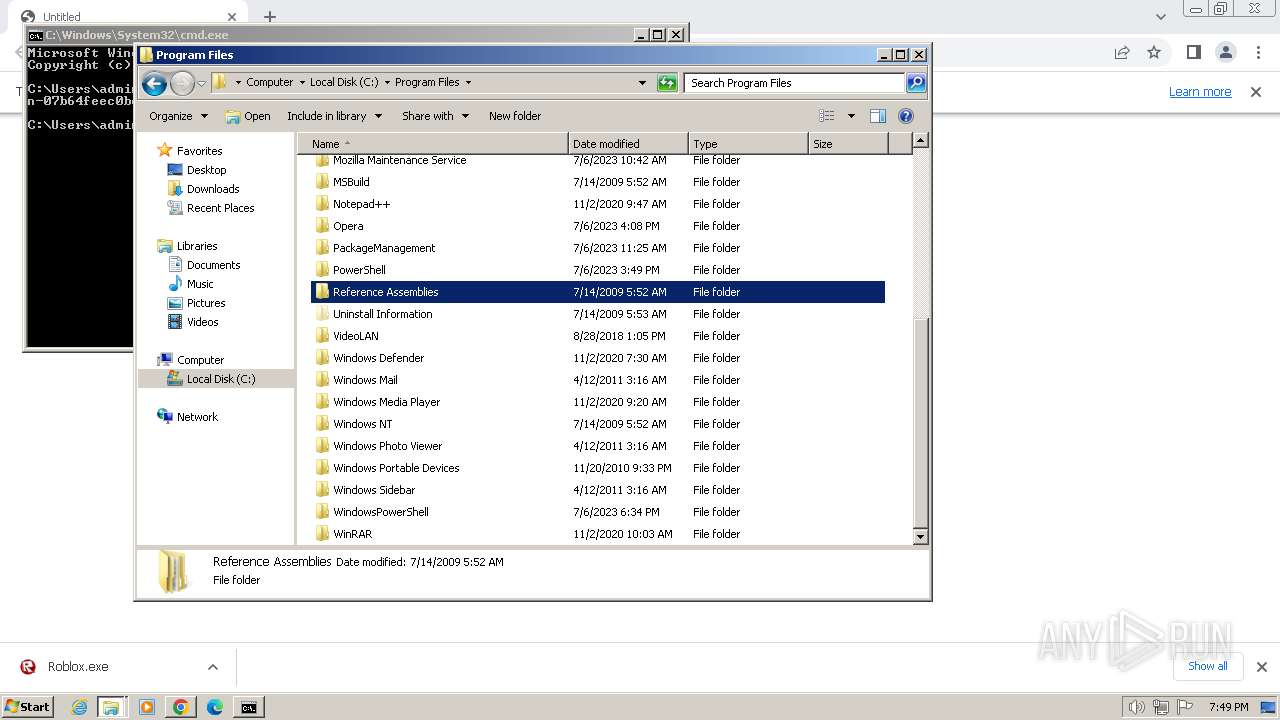Viewport: 1280px width, 720px height.
Task: Show the preview pane icon
Action: click(x=878, y=116)
